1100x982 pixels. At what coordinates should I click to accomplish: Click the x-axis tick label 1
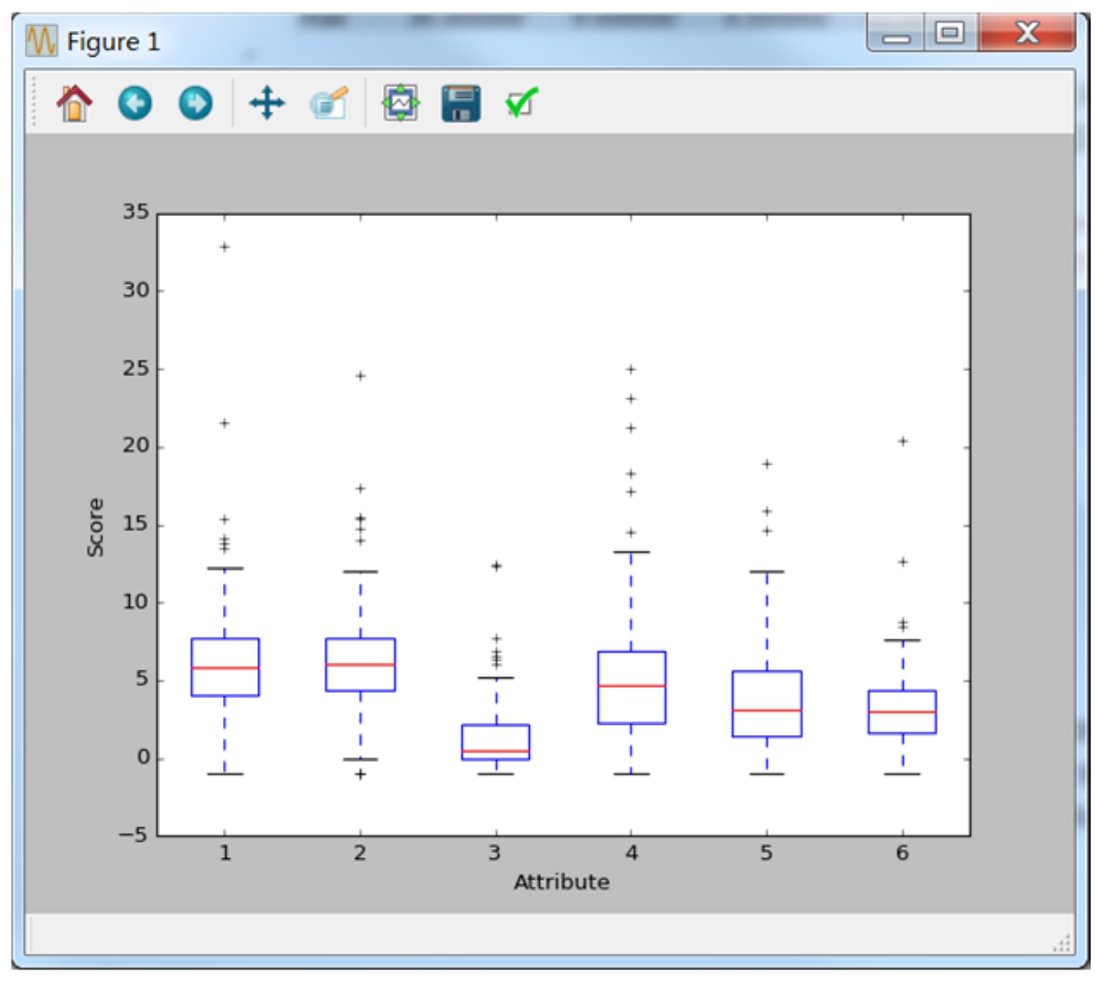tap(224, 854)
